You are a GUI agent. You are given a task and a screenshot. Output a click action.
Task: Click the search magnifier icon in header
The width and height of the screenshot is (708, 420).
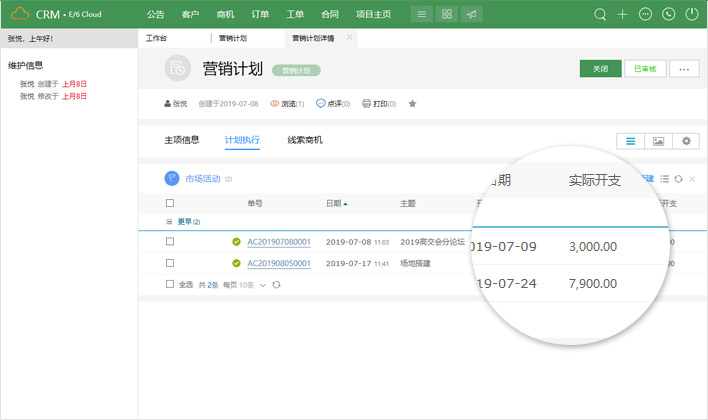coord(600,14)
